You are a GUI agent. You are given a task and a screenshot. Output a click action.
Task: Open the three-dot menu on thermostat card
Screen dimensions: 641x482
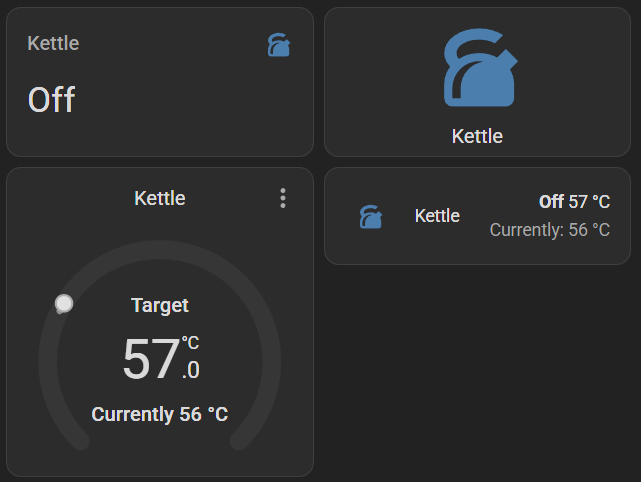point(283,198)
